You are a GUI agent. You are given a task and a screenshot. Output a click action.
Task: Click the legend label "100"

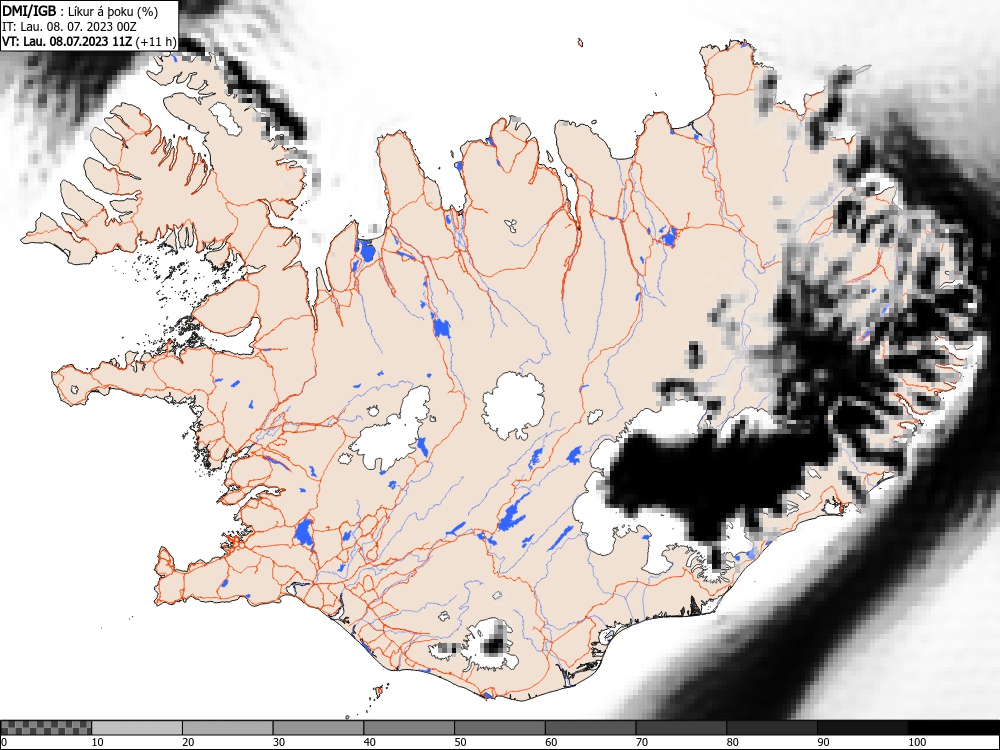[x=917, y=742]
